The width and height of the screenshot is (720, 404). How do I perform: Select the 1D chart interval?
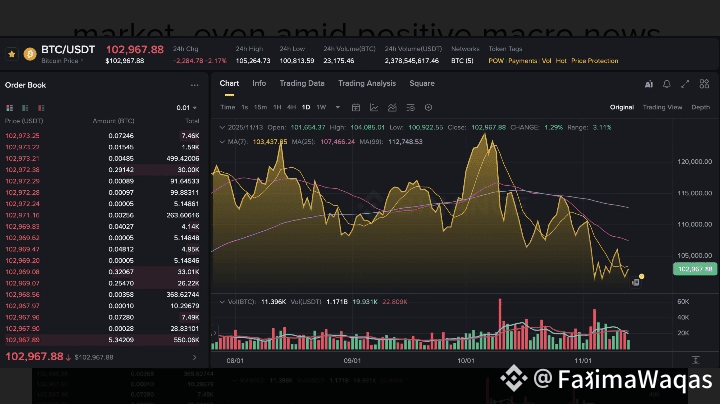(306, 107)
